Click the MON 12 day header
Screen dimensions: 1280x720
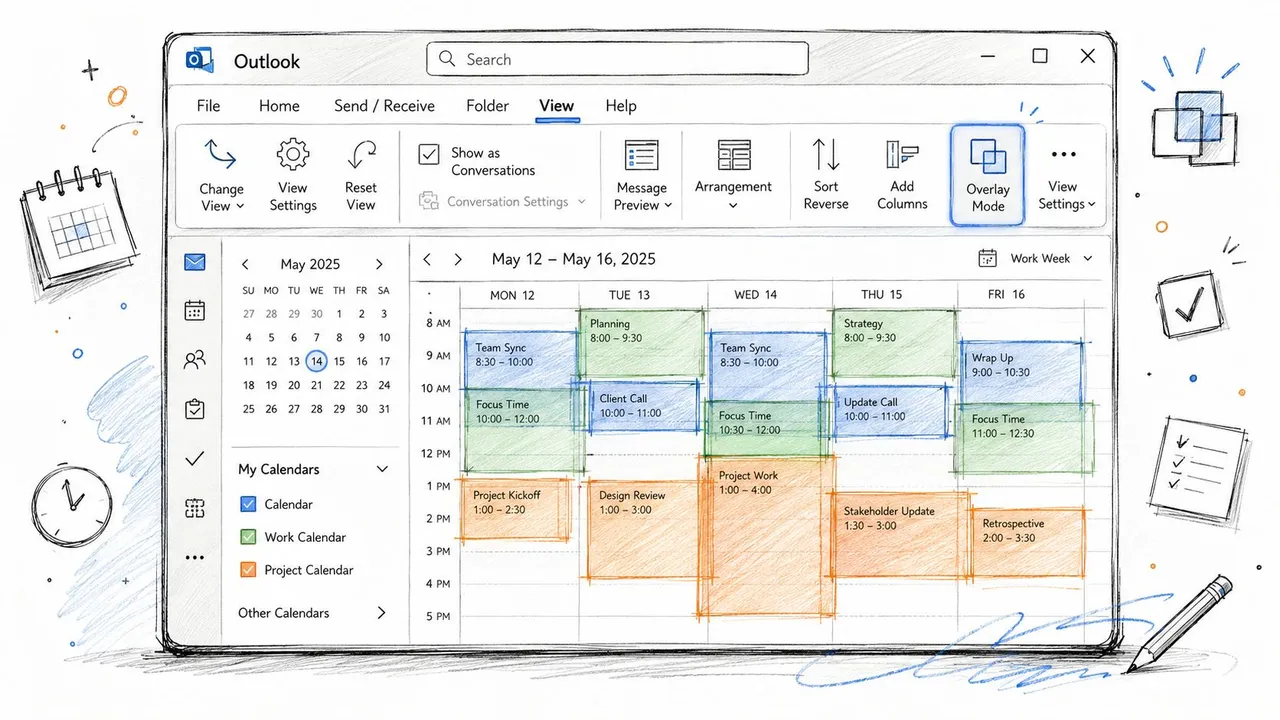click(x=512, y=295)
